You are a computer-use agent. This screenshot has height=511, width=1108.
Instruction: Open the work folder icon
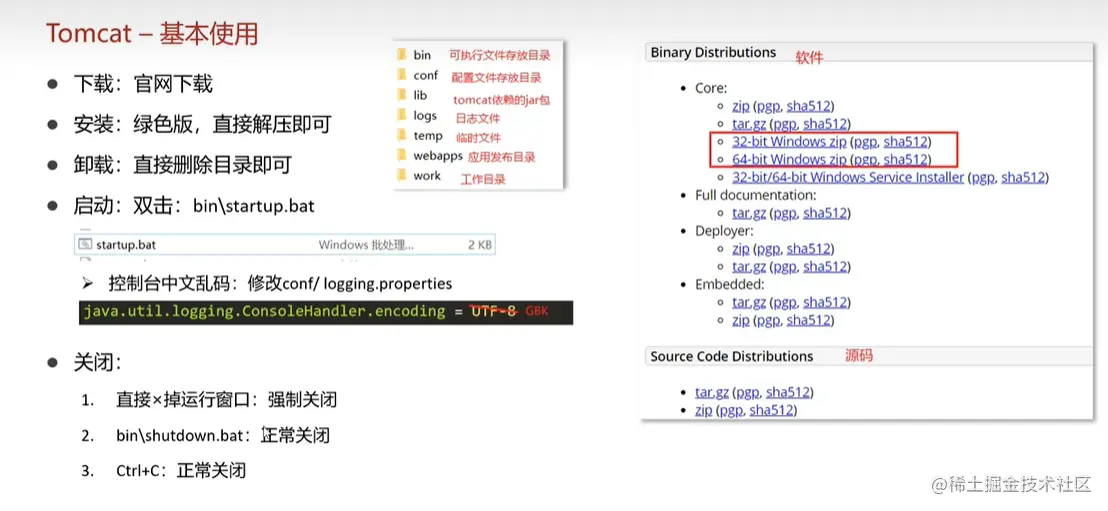[401, 175]
